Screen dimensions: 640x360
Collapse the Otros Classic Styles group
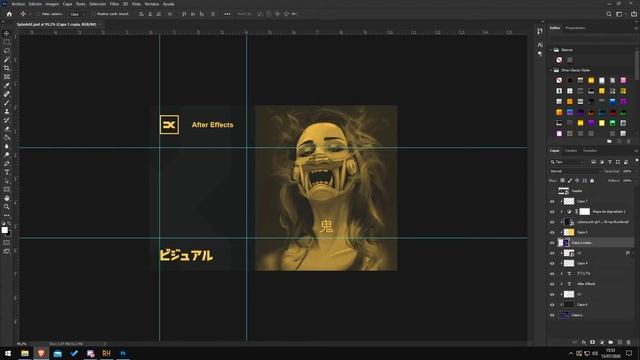pos(551,70)
